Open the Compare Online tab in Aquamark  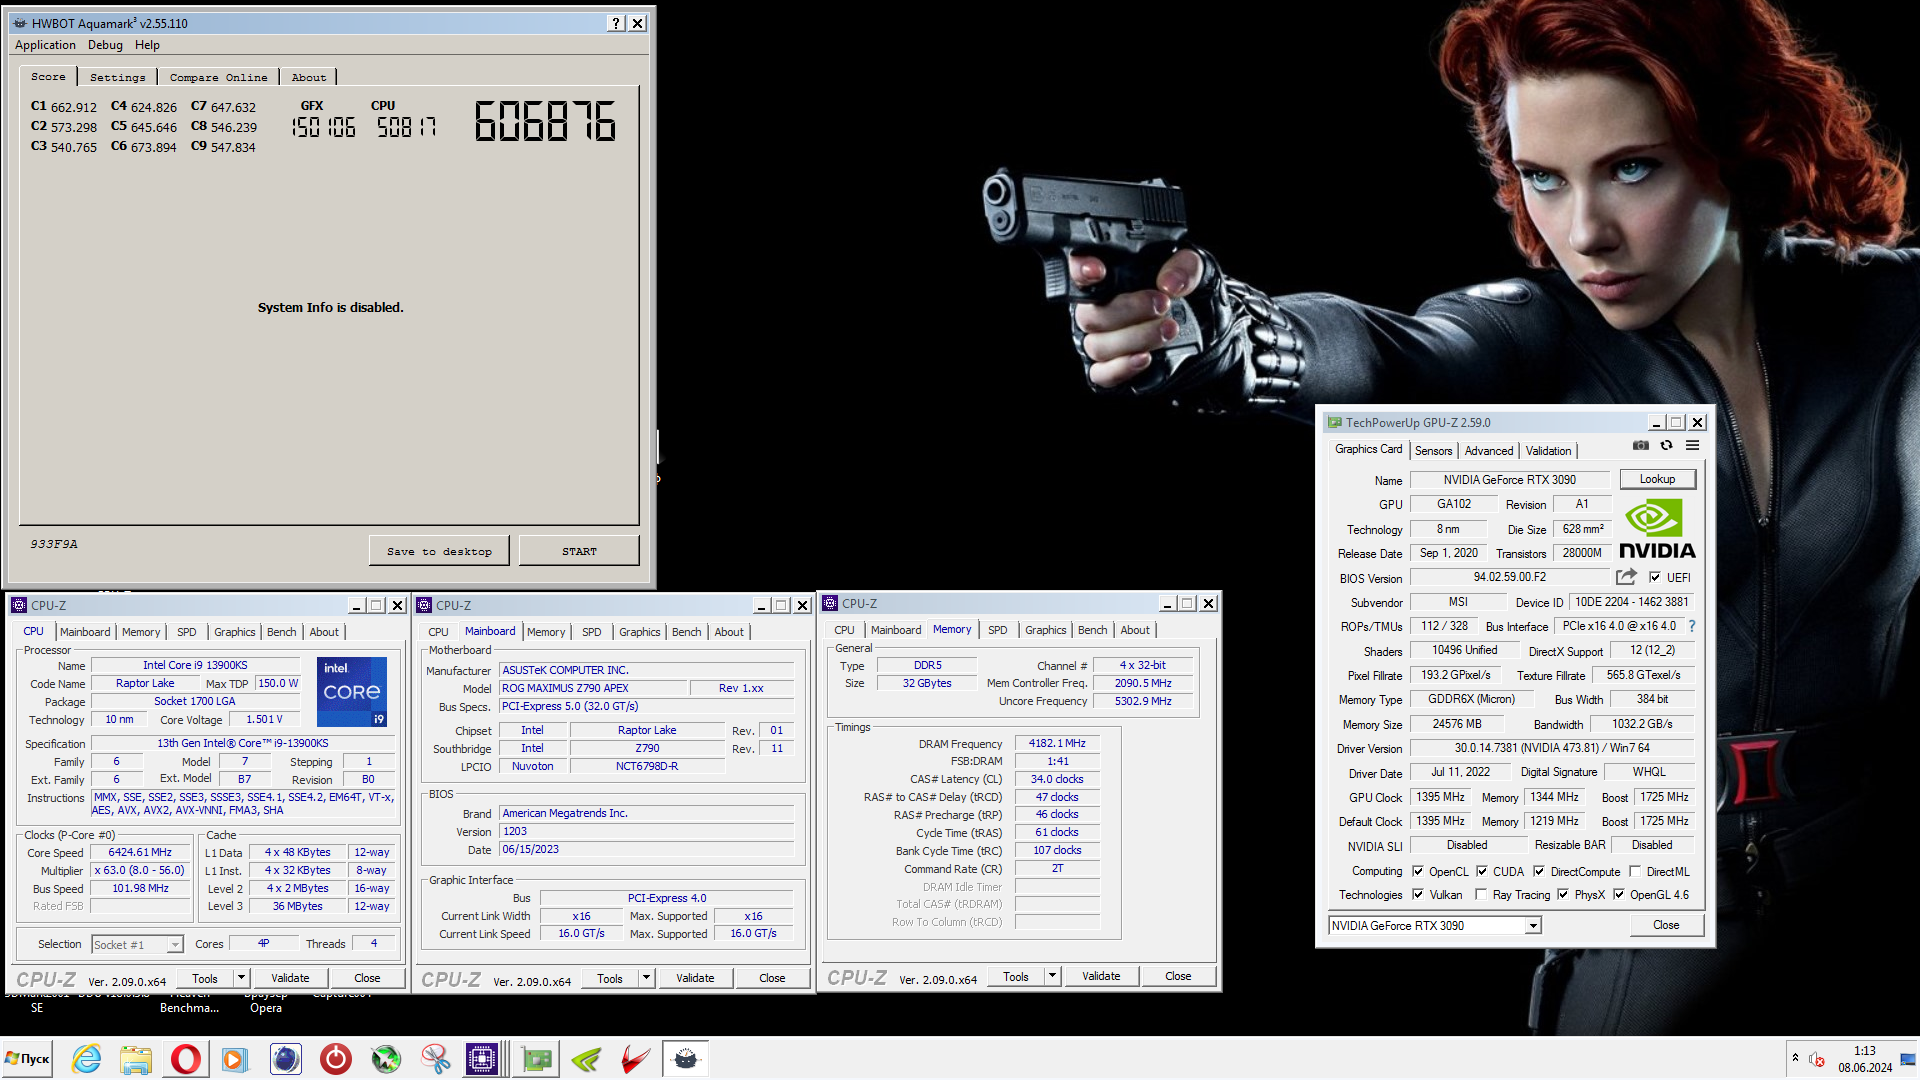(x=218, y=77)
